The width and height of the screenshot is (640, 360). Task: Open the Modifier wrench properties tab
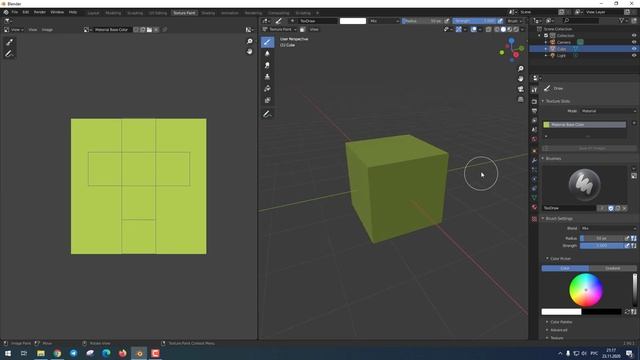[534, 160]
